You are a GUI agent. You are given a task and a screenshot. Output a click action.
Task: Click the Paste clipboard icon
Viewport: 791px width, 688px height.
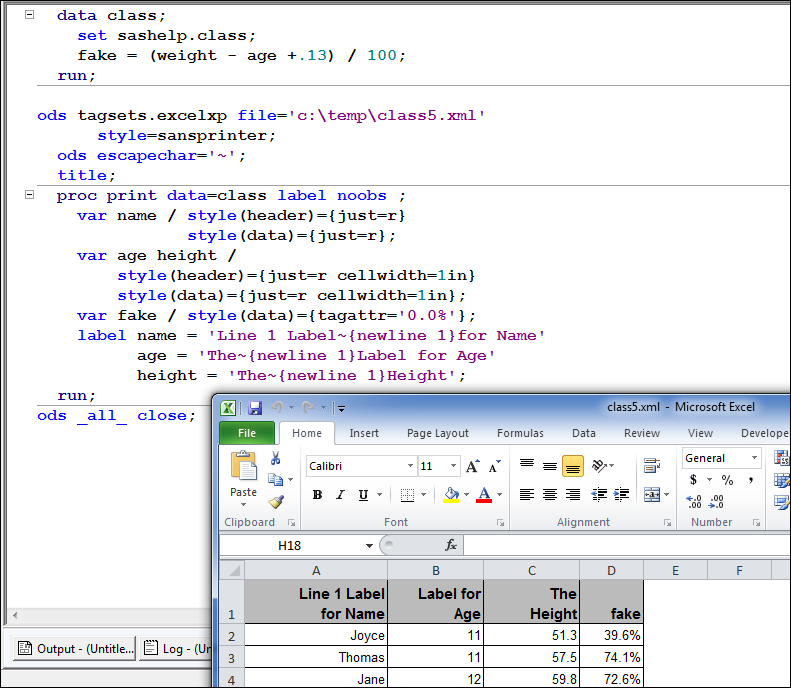[243, 467]
